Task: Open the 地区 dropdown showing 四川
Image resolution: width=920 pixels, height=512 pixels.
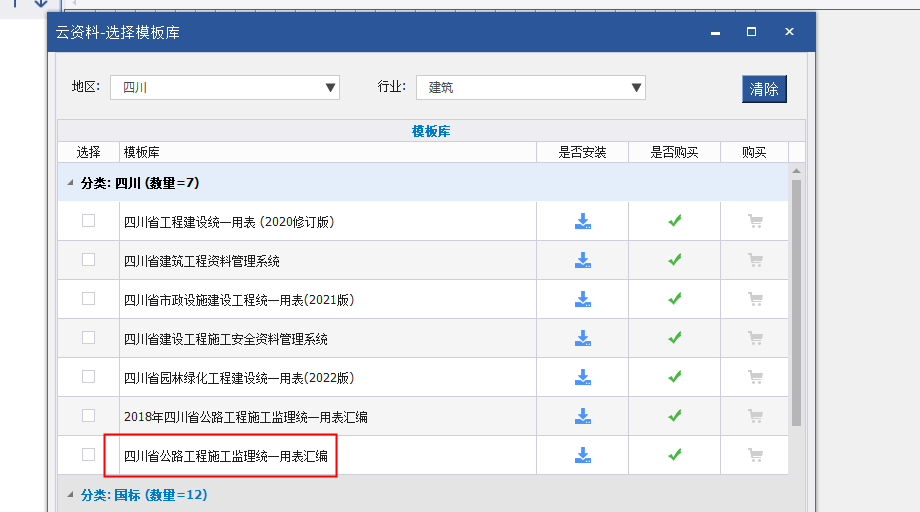Action: point(225,87)
